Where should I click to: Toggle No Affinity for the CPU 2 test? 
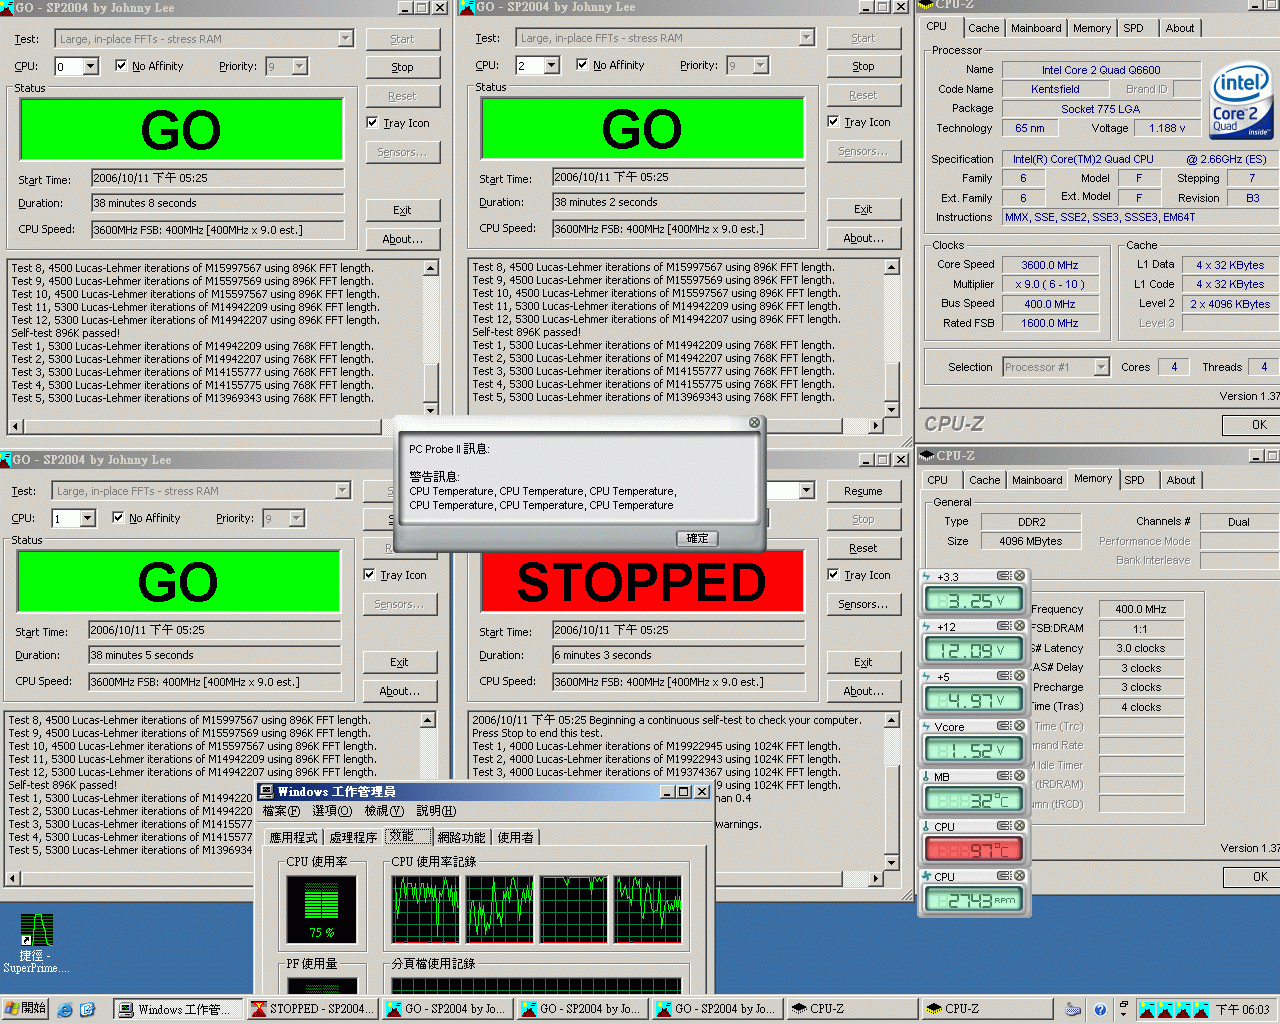click(x=583, y=64)
